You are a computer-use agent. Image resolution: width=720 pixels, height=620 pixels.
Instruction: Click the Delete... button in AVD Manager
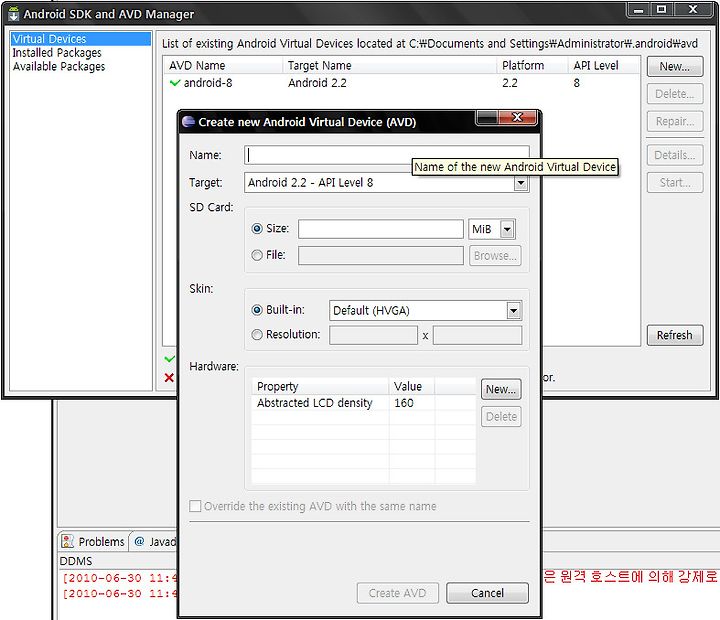(675, 94)
